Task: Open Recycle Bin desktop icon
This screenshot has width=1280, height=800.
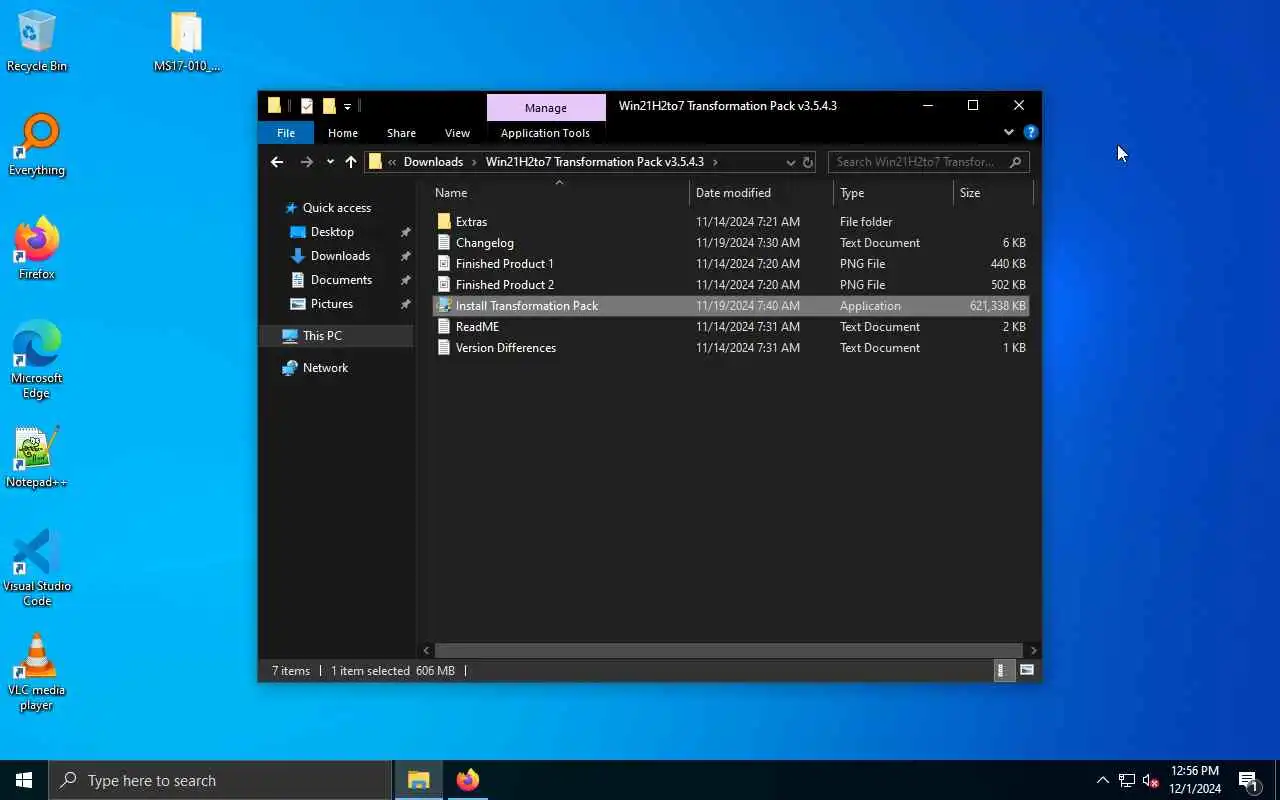Action: click(x=37, y=41)
